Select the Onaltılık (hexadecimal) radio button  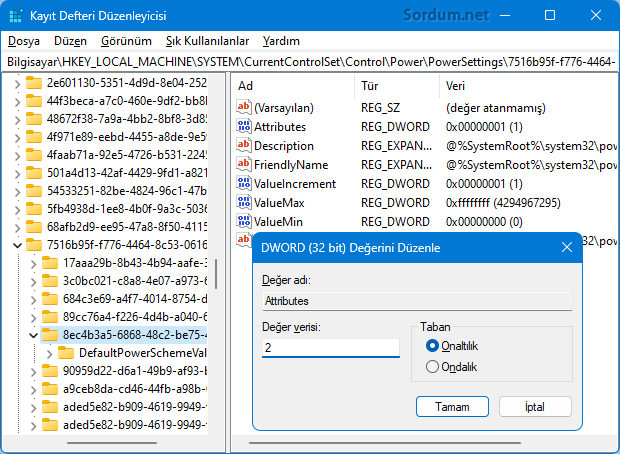pyautogui.click(x=432, y=346)
